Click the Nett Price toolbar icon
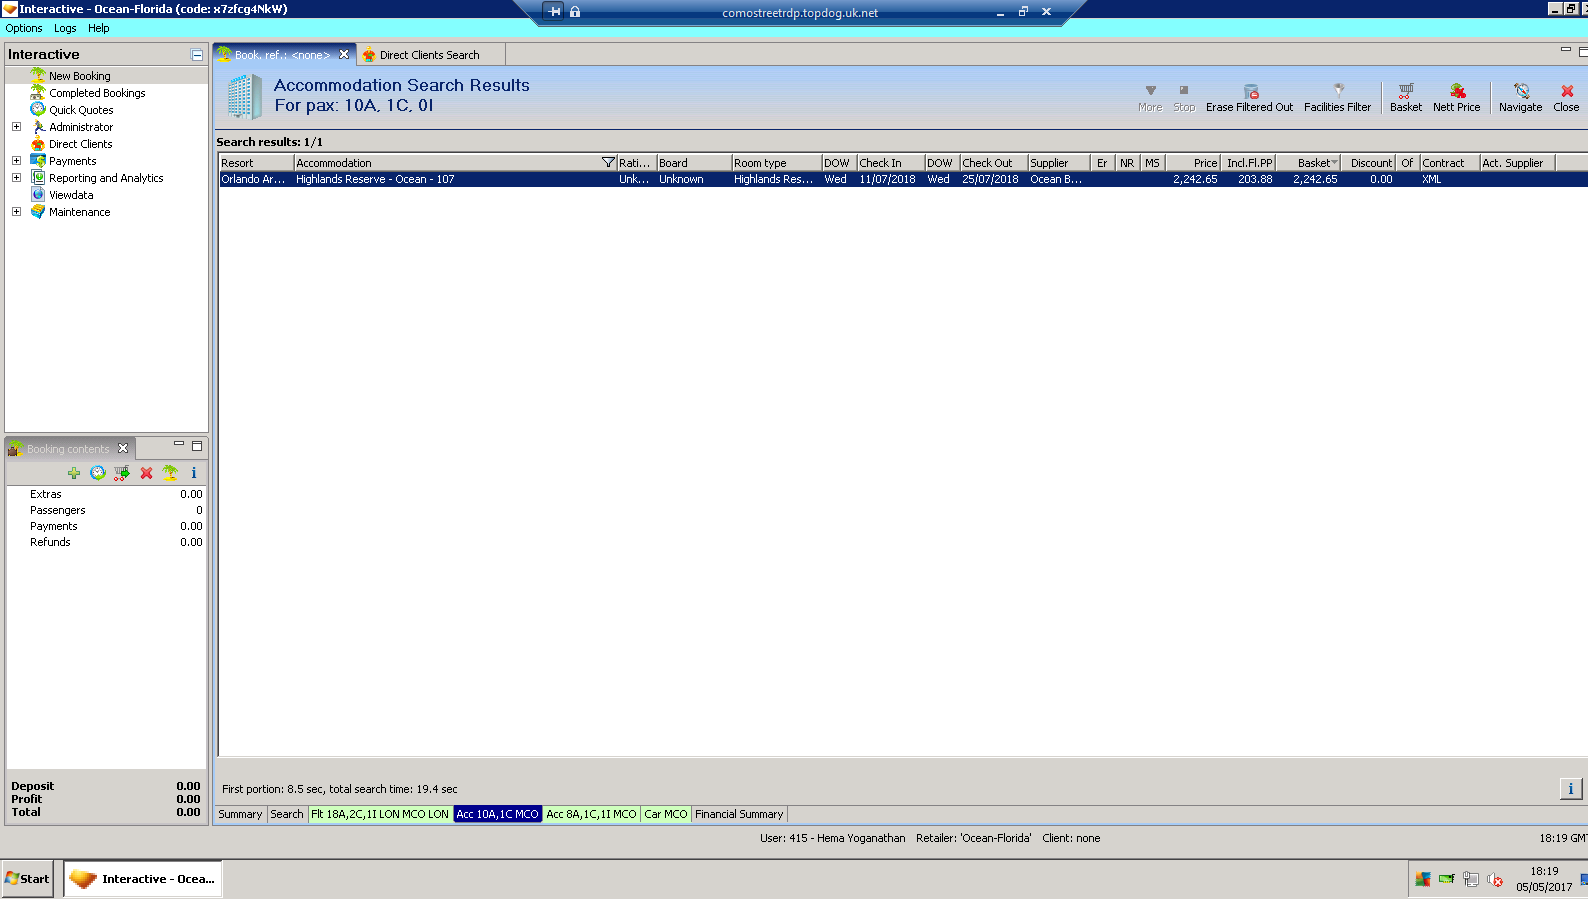The image size is (1588, 899). pyautogui.click(x=1456, y=97)
